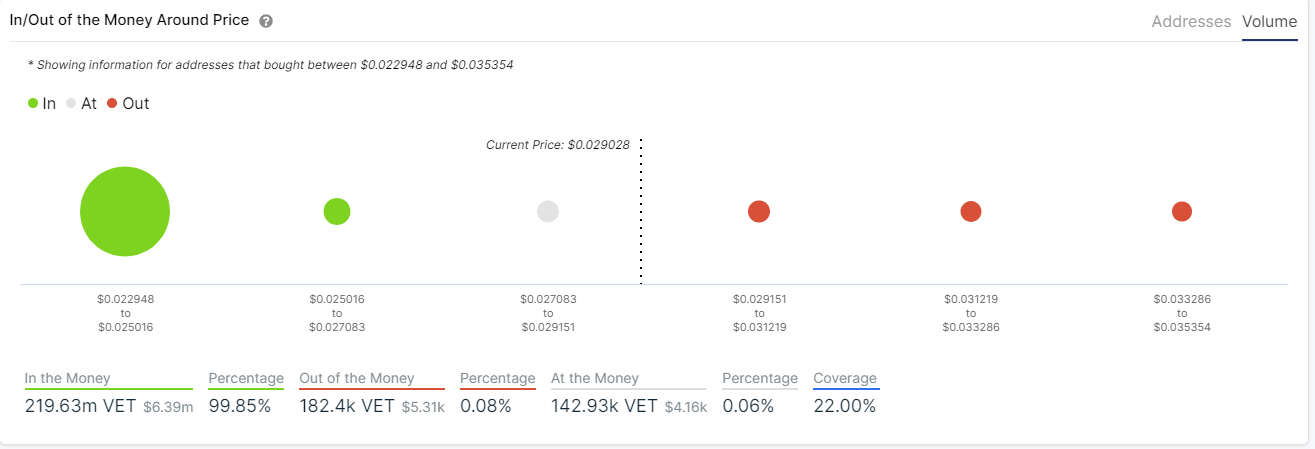The width and height of the screenshot is (1315, 449).
Task: Click the small green bubble for $0.025016 range
Action: pos(337,211)
